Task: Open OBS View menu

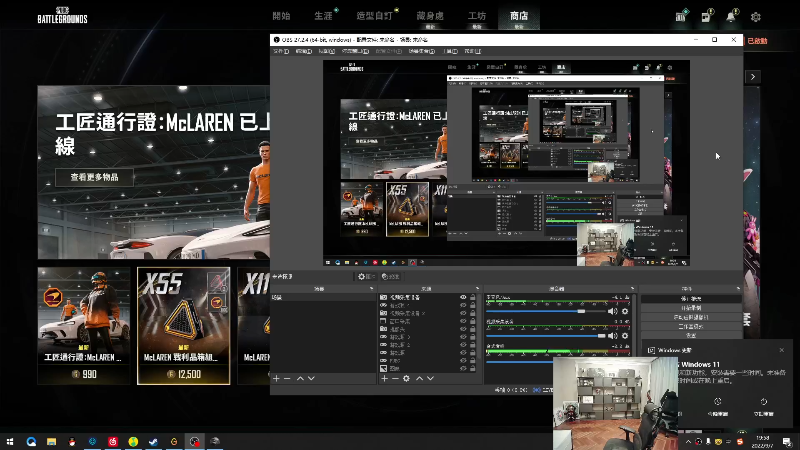Action: (327, 51)
